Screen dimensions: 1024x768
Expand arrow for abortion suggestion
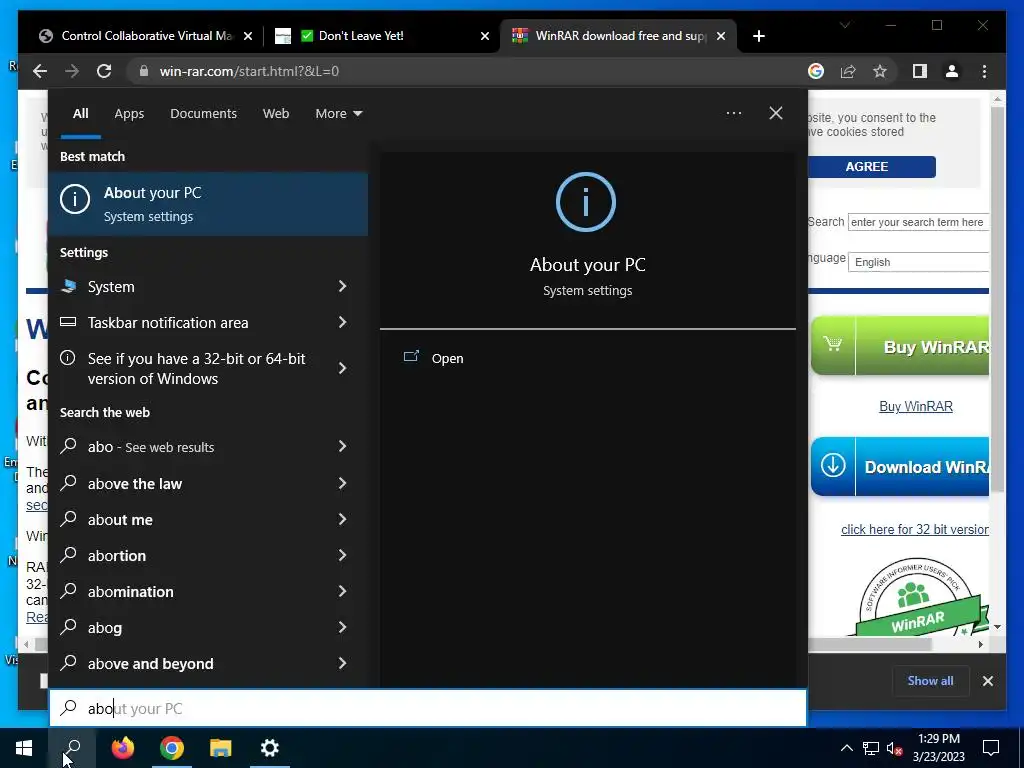(x=342, y=555)
